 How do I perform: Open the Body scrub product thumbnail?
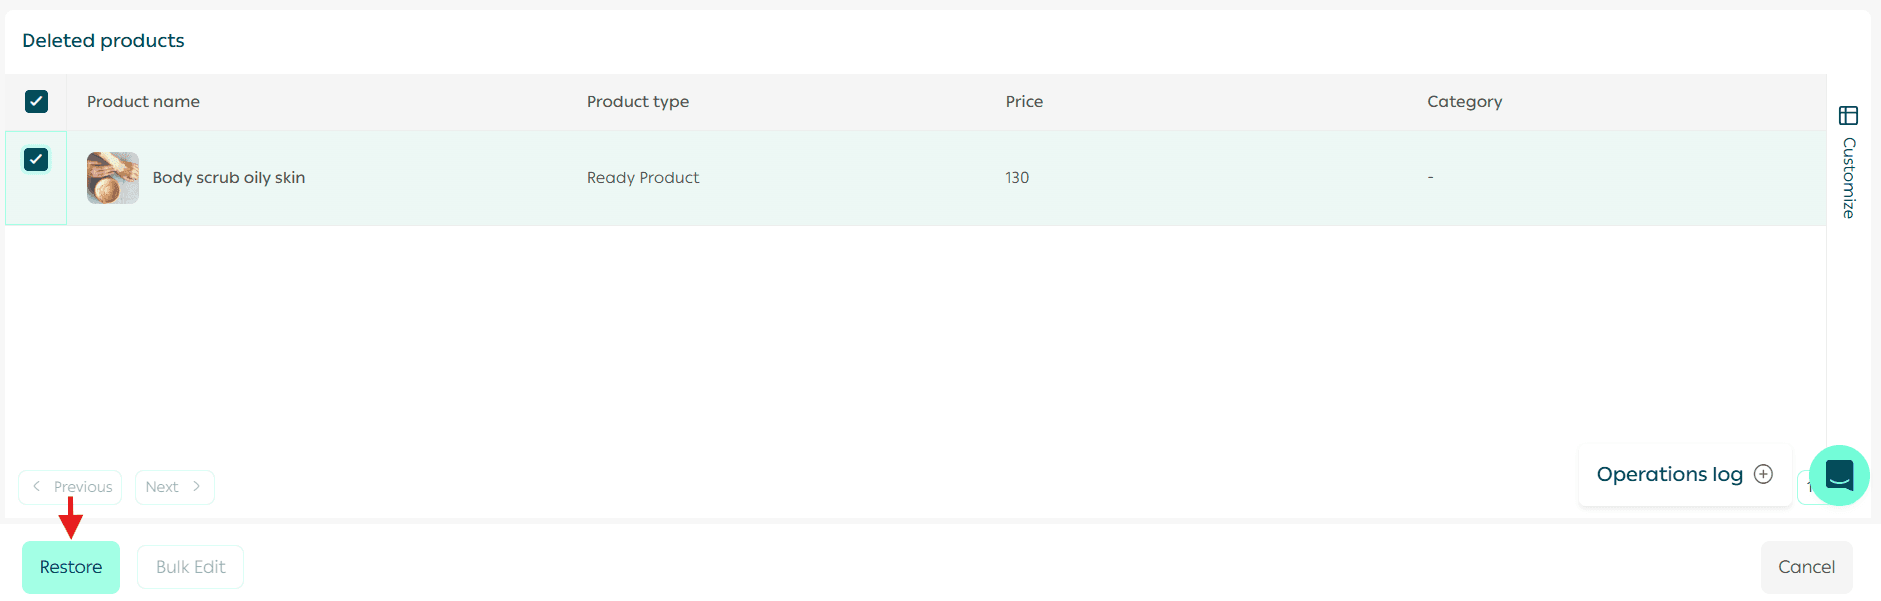[x=113, y=178]
